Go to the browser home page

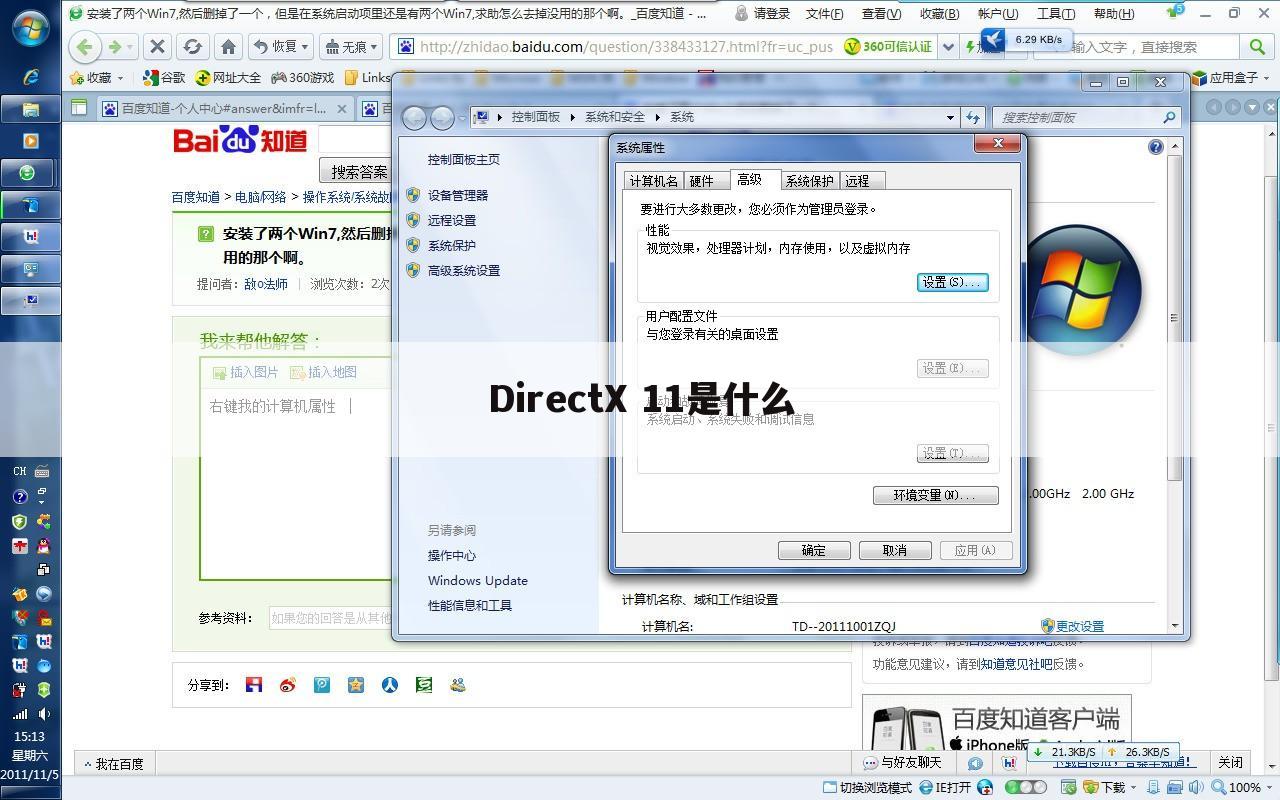tap(228, 46)
